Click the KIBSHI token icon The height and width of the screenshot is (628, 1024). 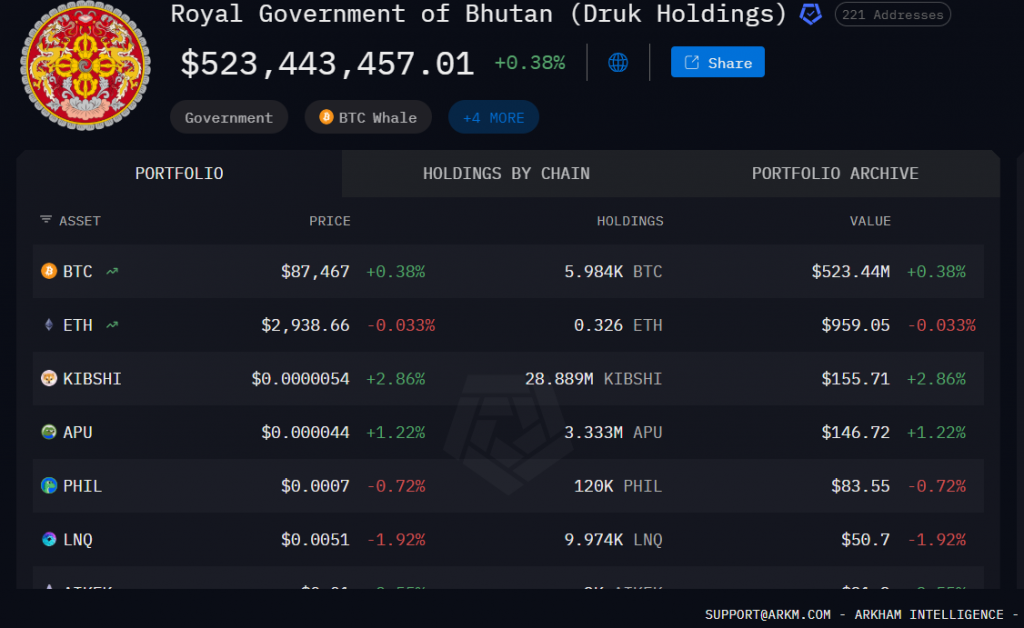pyautogui.click(x=48, y=379)
